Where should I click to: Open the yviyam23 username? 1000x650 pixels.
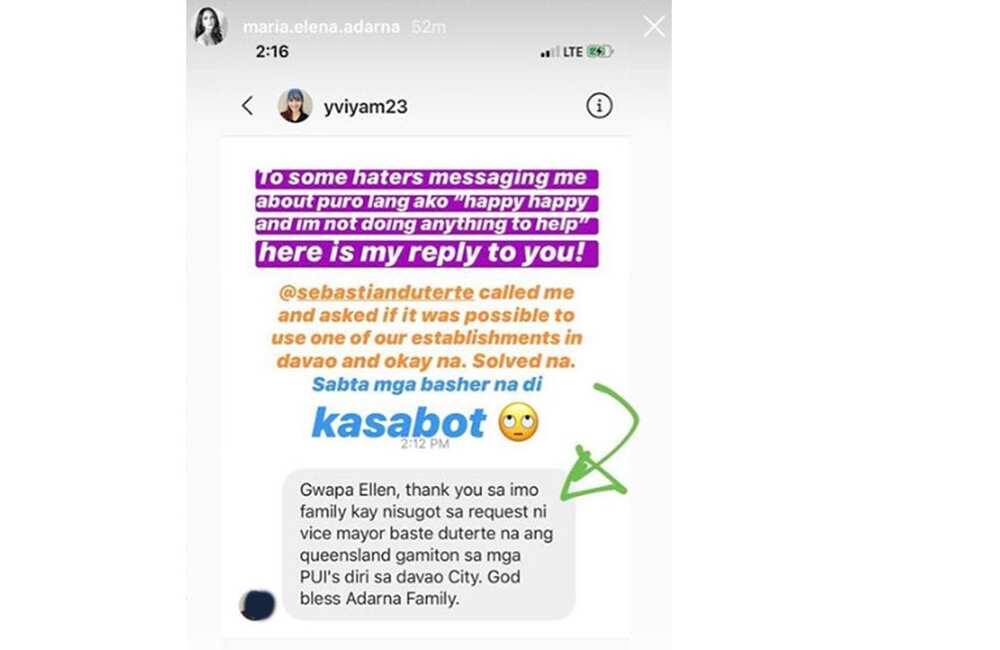click(x=365, y=107)
